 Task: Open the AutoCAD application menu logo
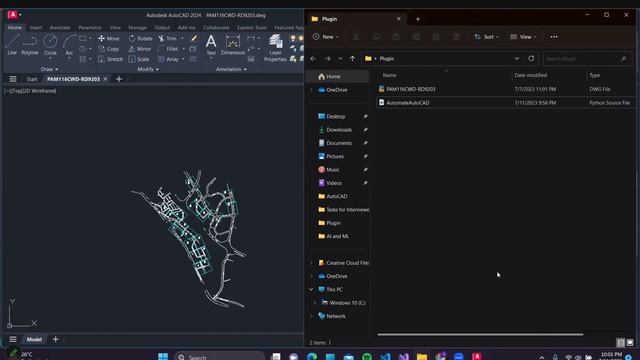point(13,15)
